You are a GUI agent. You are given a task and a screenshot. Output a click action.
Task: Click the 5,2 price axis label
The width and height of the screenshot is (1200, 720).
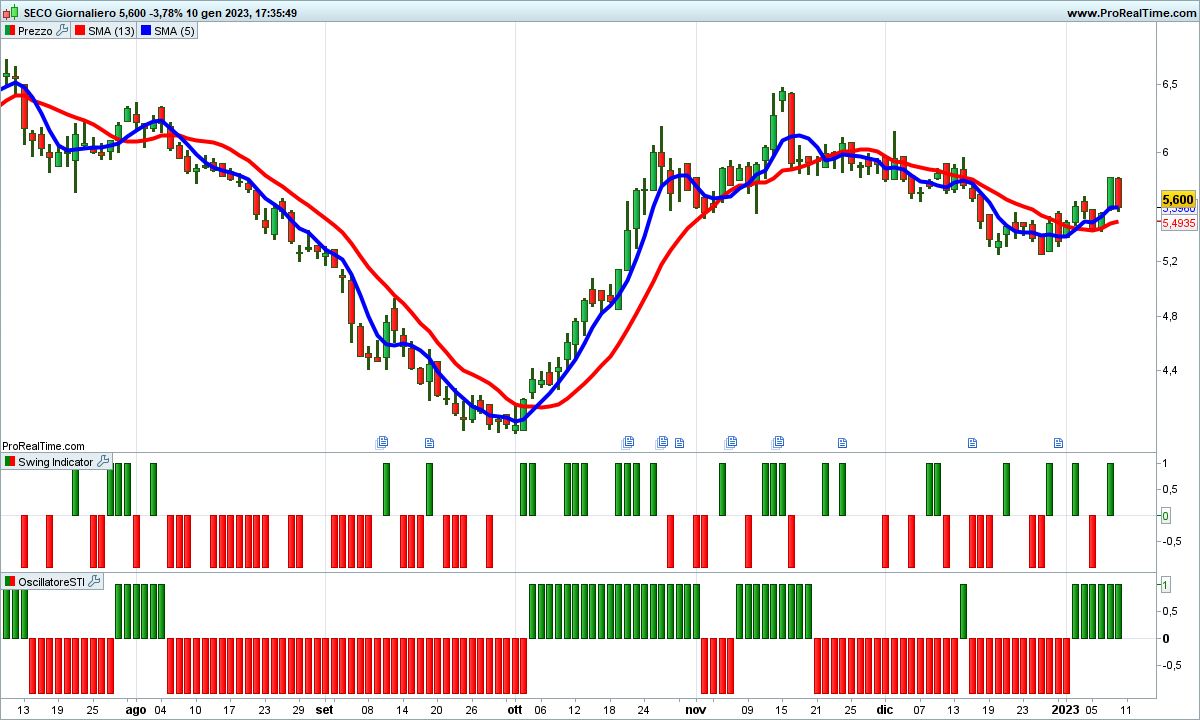point(1168,261)
